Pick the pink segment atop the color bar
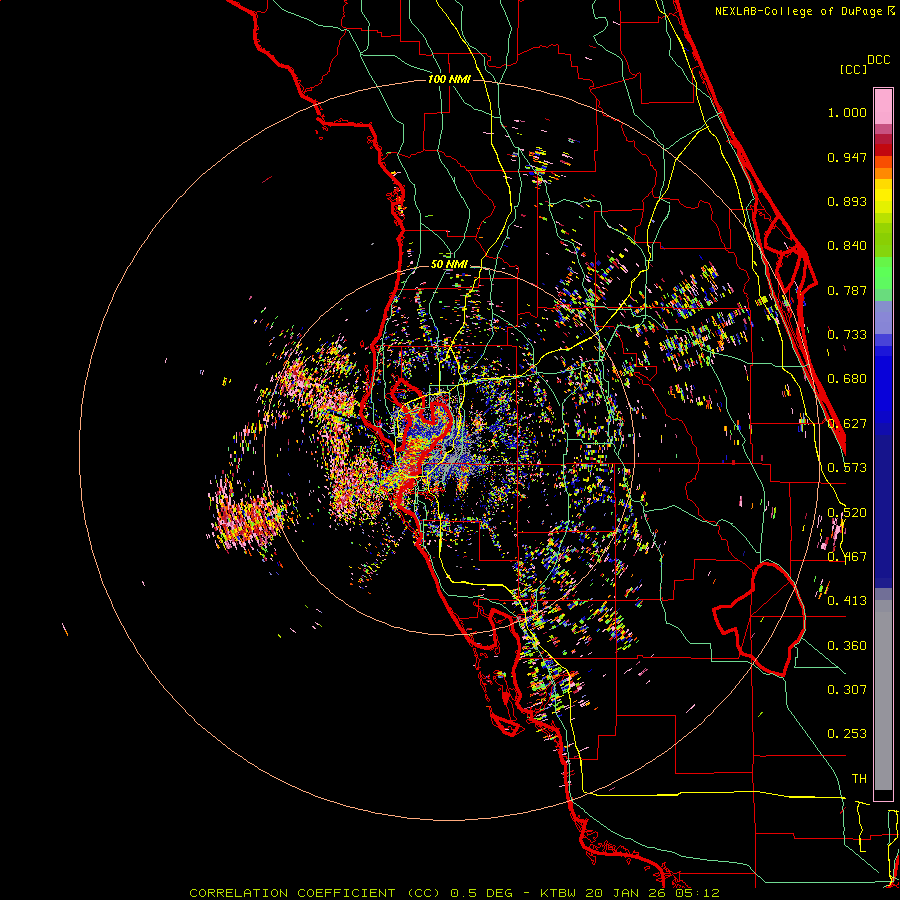This screenshot has width=900, height=900. click(x=883, y=105)
